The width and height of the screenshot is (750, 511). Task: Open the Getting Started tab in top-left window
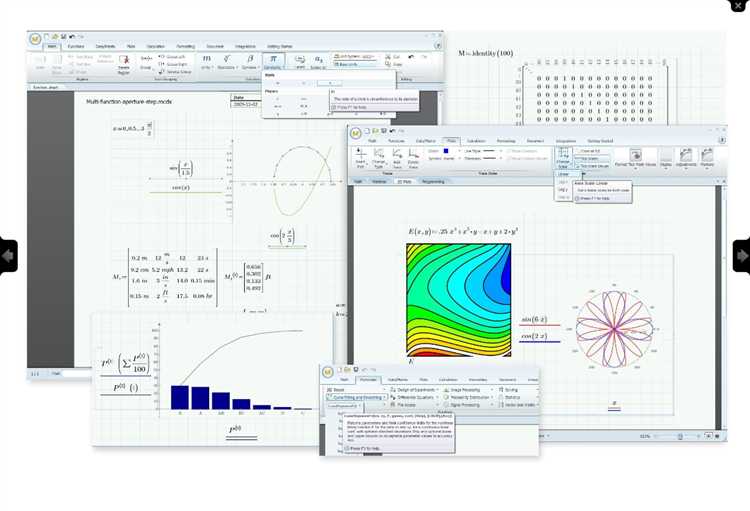(279, 46)
